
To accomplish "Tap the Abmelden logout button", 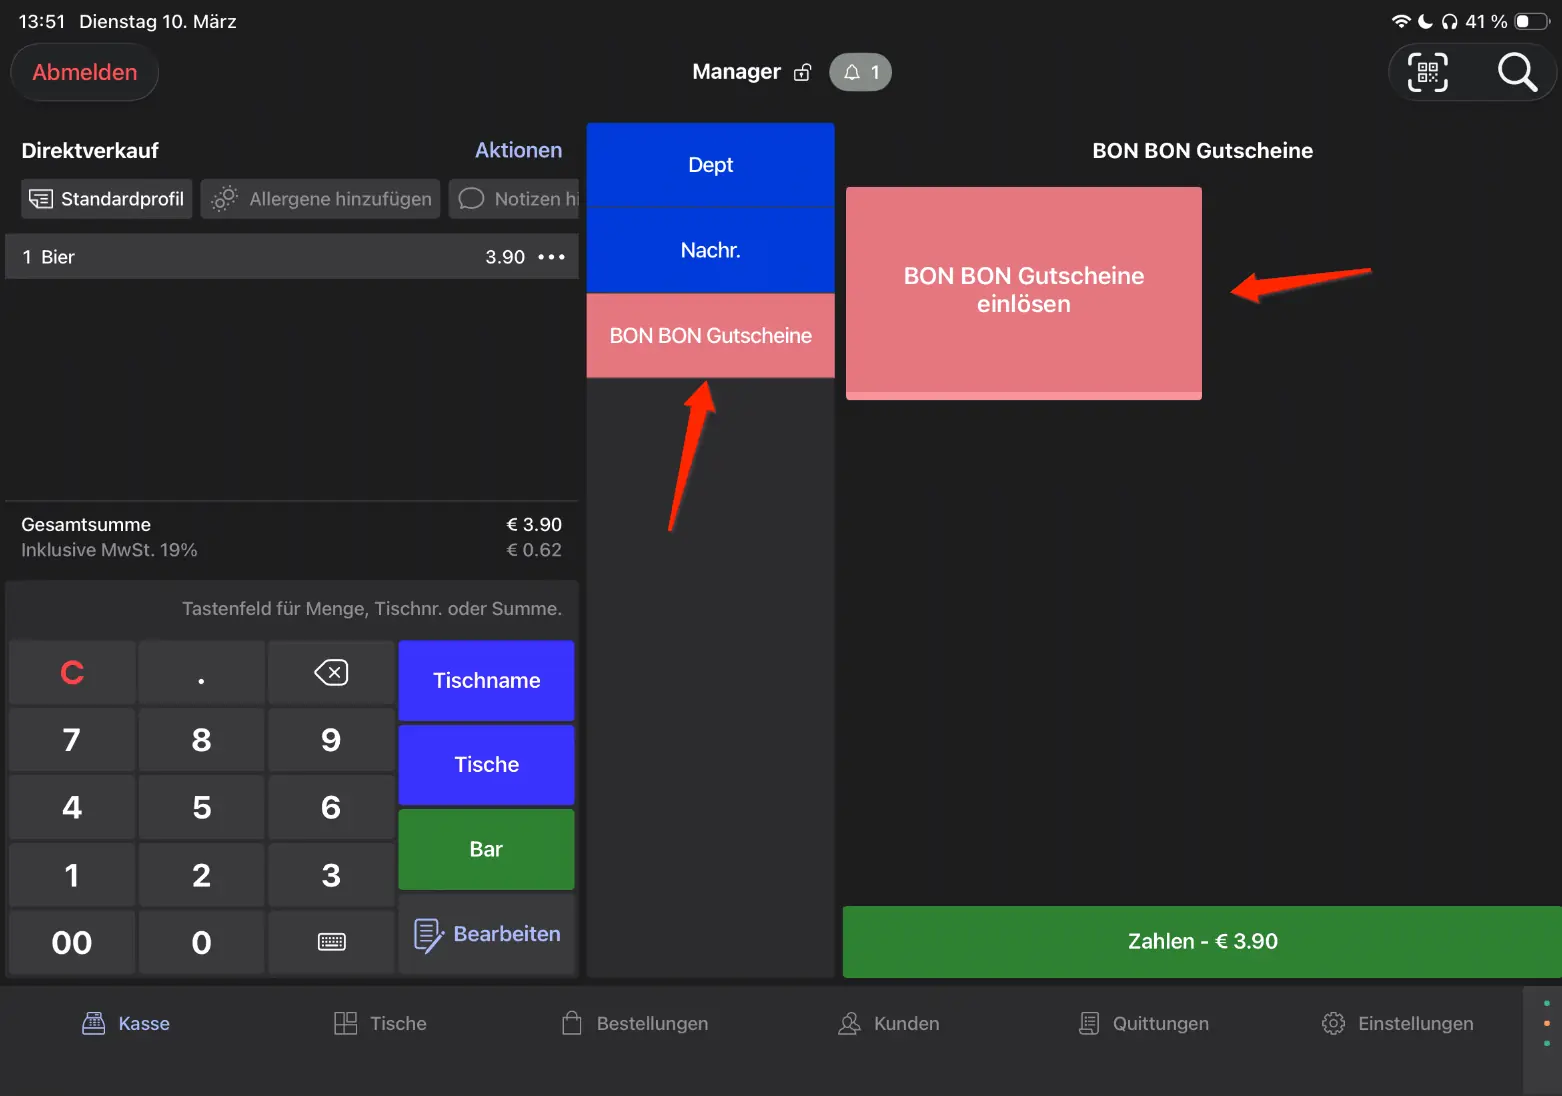I will tap(85, 72).
